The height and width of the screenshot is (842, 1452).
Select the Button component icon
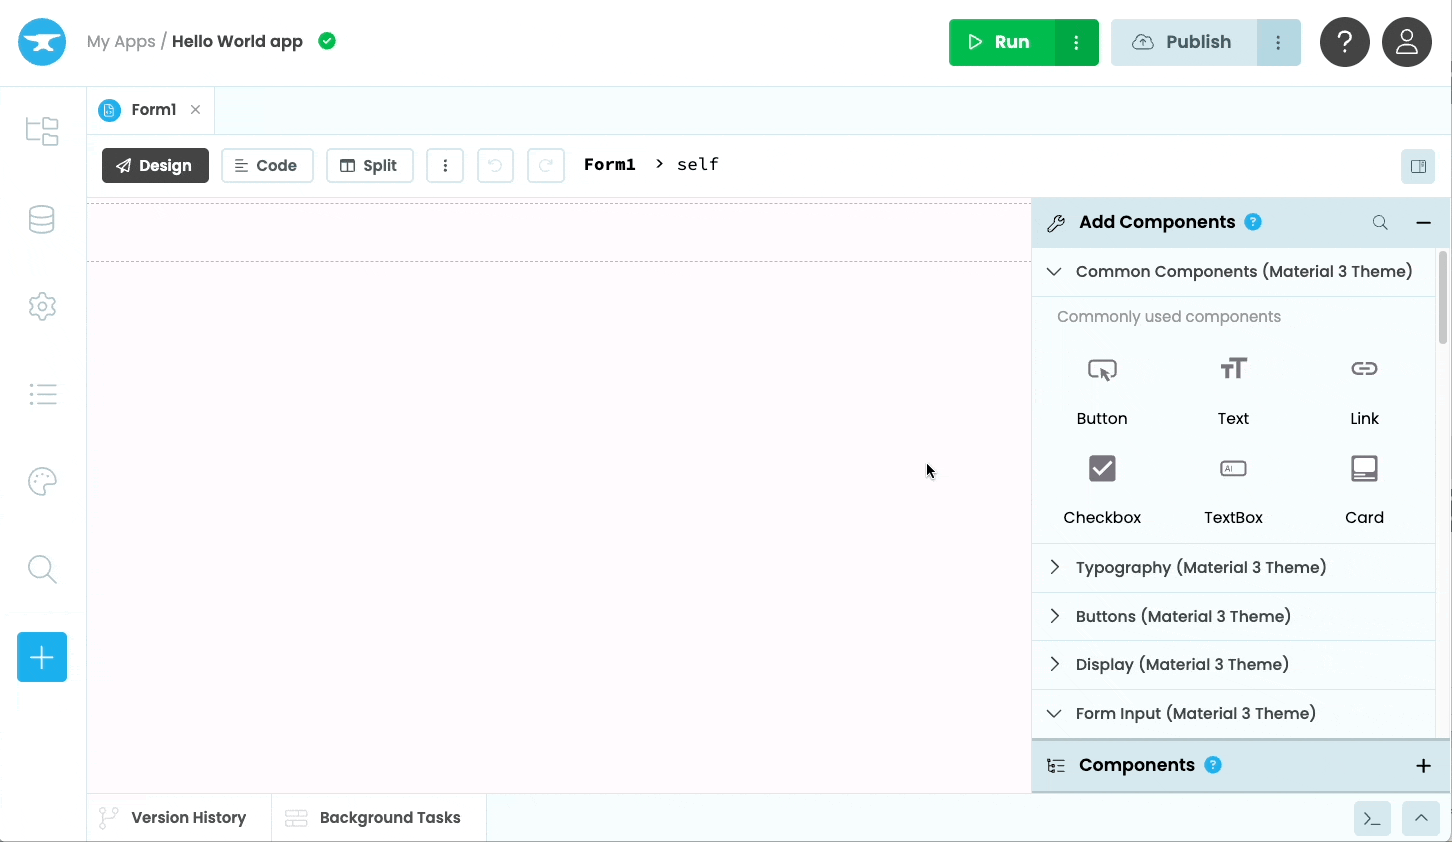(1102, 370)
